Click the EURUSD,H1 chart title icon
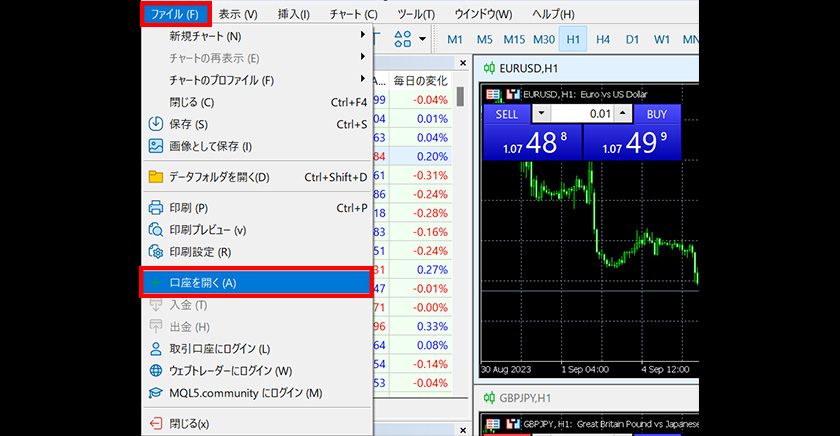 point(489,68)
